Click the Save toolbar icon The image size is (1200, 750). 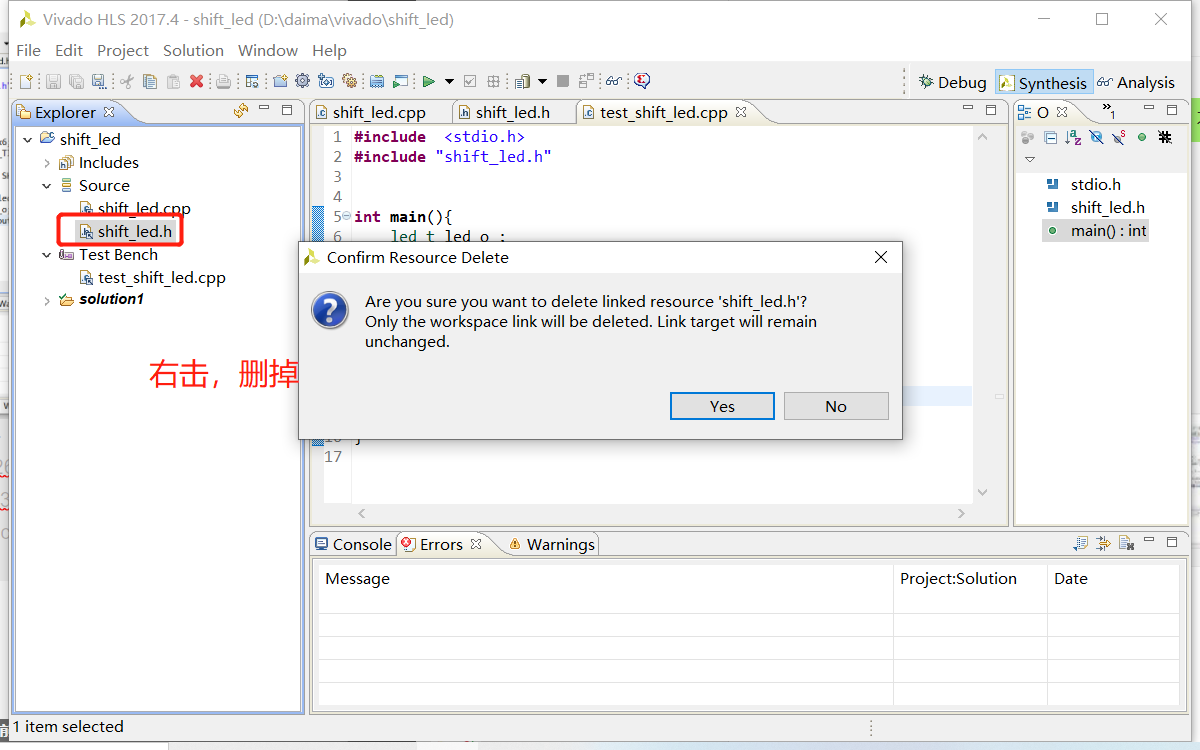click(x=53, y=81)
